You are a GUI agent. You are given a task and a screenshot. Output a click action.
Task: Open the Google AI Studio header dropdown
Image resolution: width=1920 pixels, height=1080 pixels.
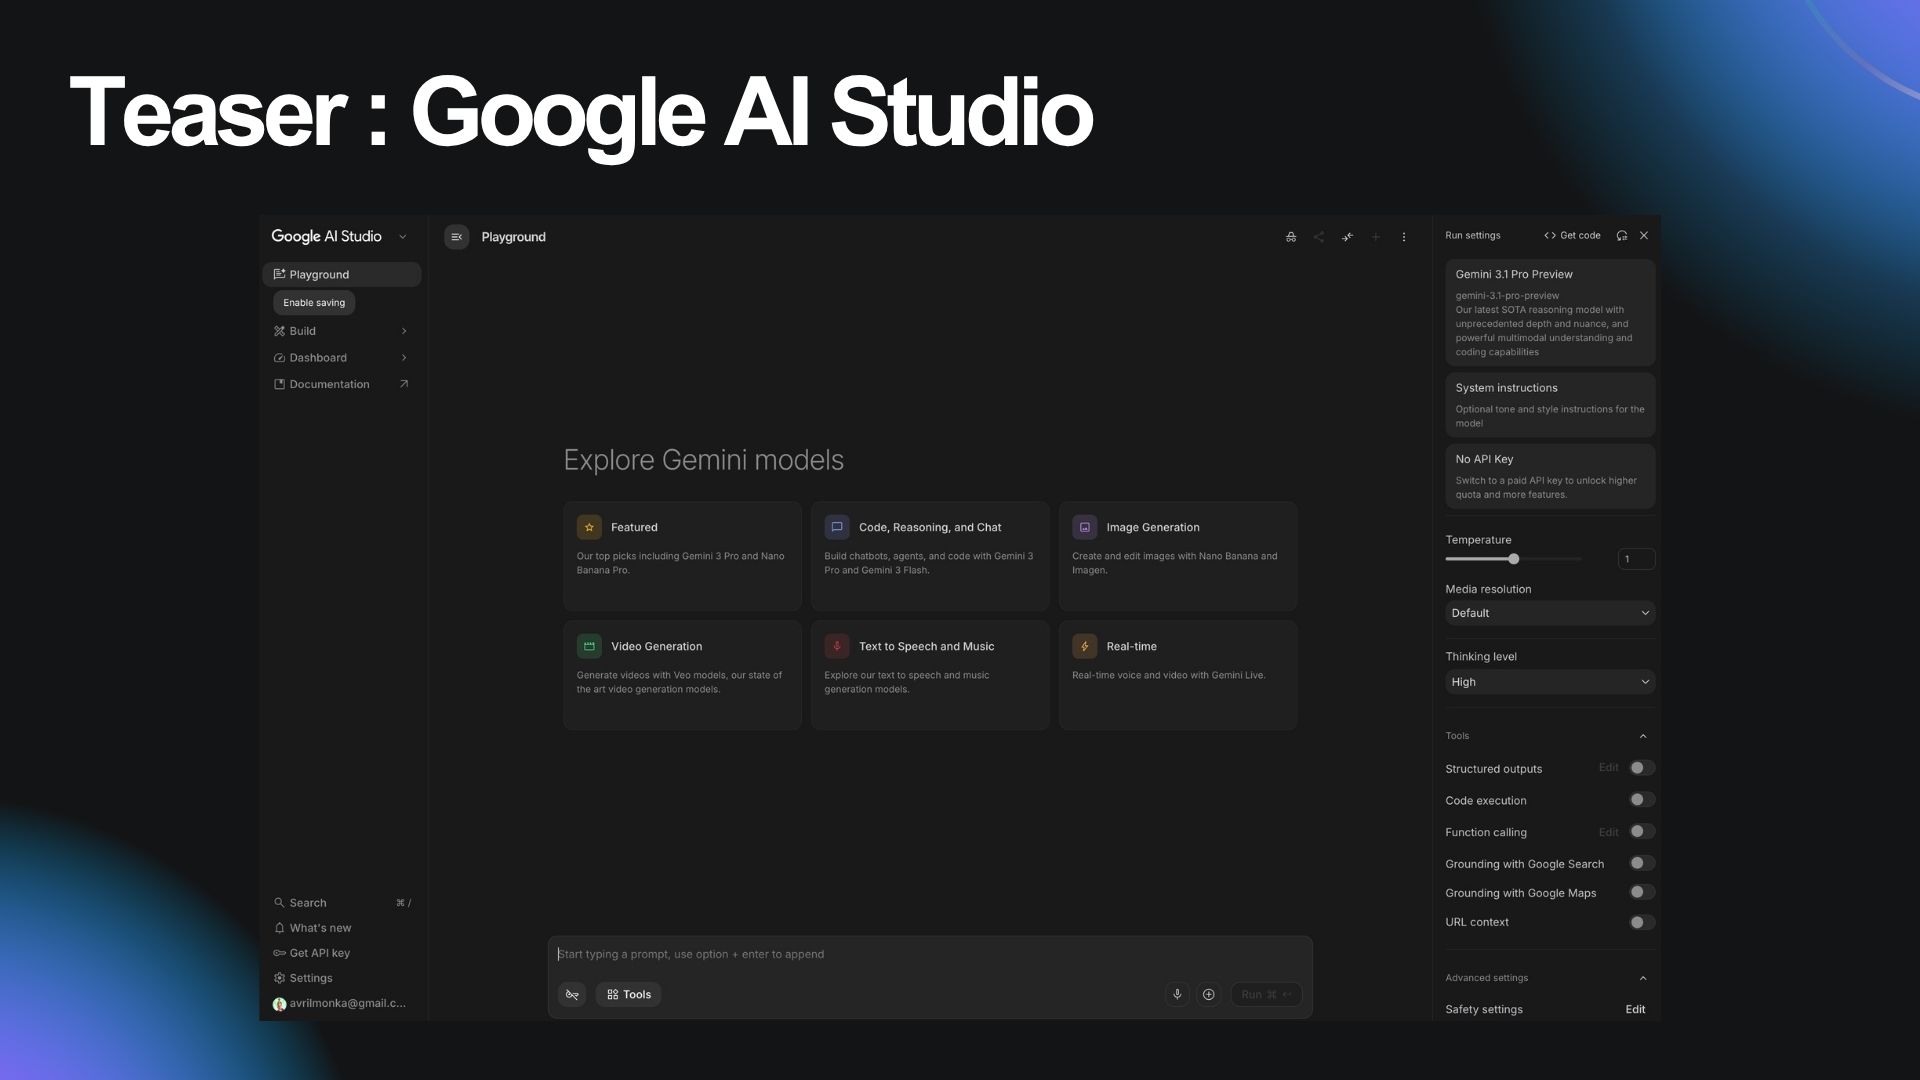[403, 237]
